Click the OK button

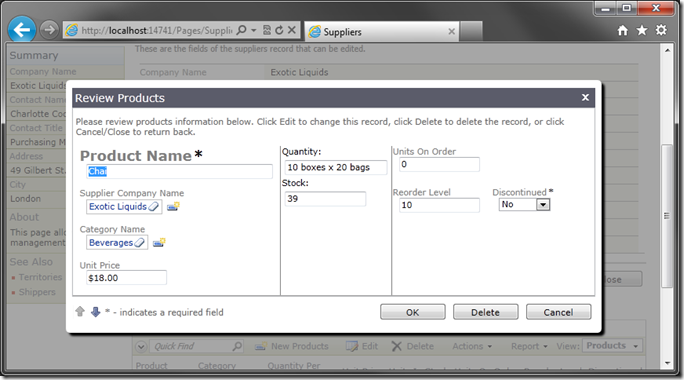413,312
